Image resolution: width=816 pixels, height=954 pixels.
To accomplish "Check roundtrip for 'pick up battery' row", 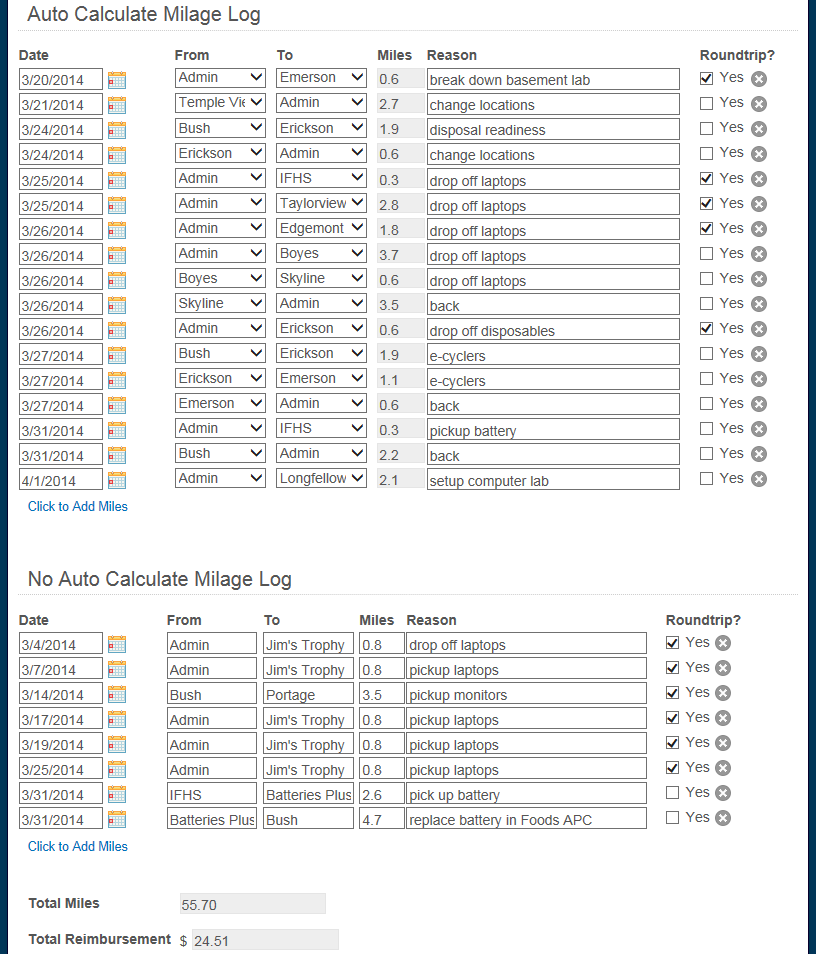I will [672, 792].
